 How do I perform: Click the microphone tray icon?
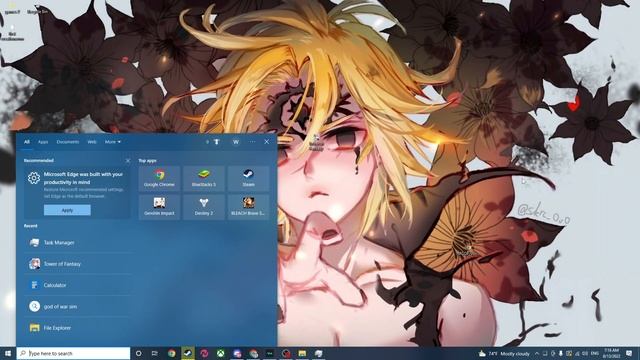(561, 353)
